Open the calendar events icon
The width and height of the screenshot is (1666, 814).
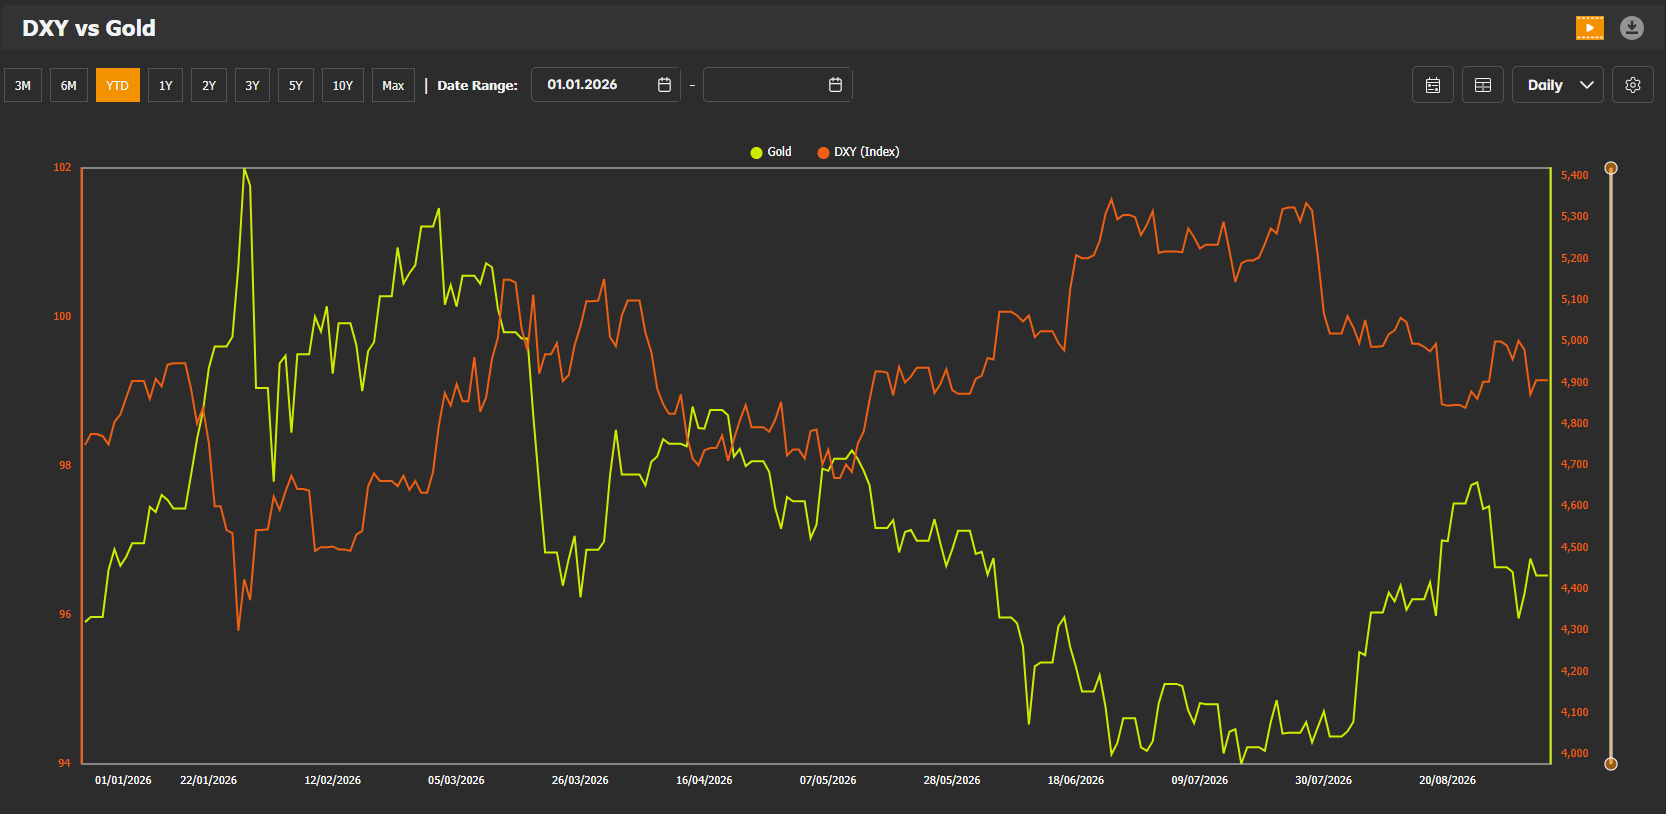point(1433,85)
